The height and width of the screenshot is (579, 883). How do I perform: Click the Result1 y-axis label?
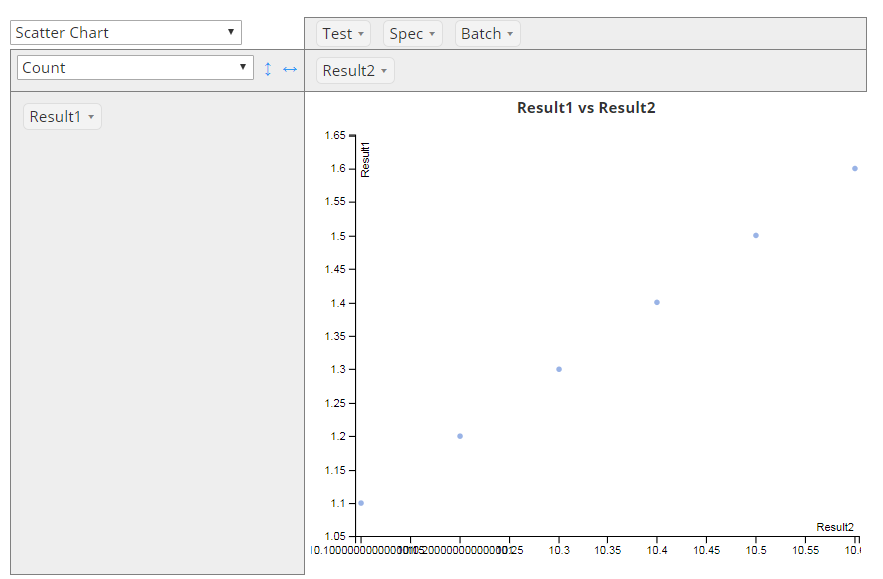[365, 160]
